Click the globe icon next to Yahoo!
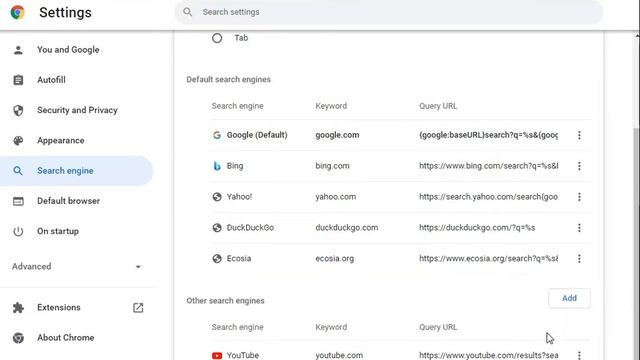640x360 pixels. coord(217,197)
